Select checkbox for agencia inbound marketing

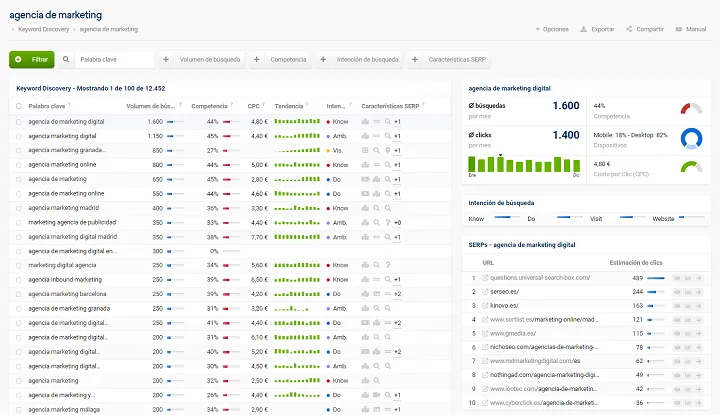[19, 280]
